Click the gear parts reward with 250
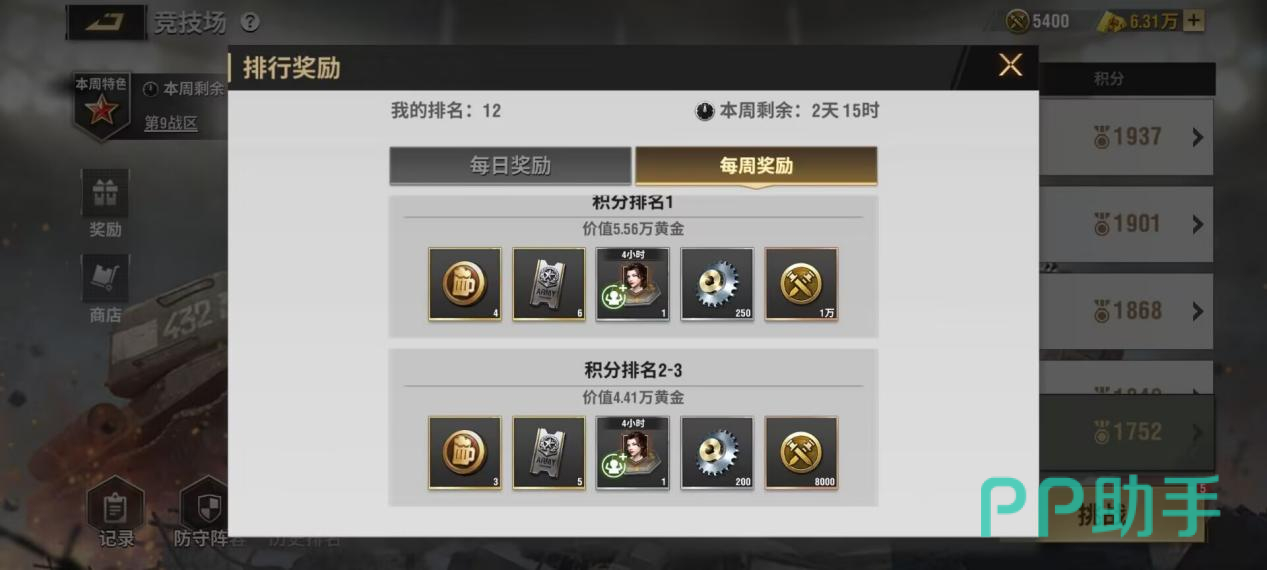Viewport: 1267px width, 570px height. point(717,284)
